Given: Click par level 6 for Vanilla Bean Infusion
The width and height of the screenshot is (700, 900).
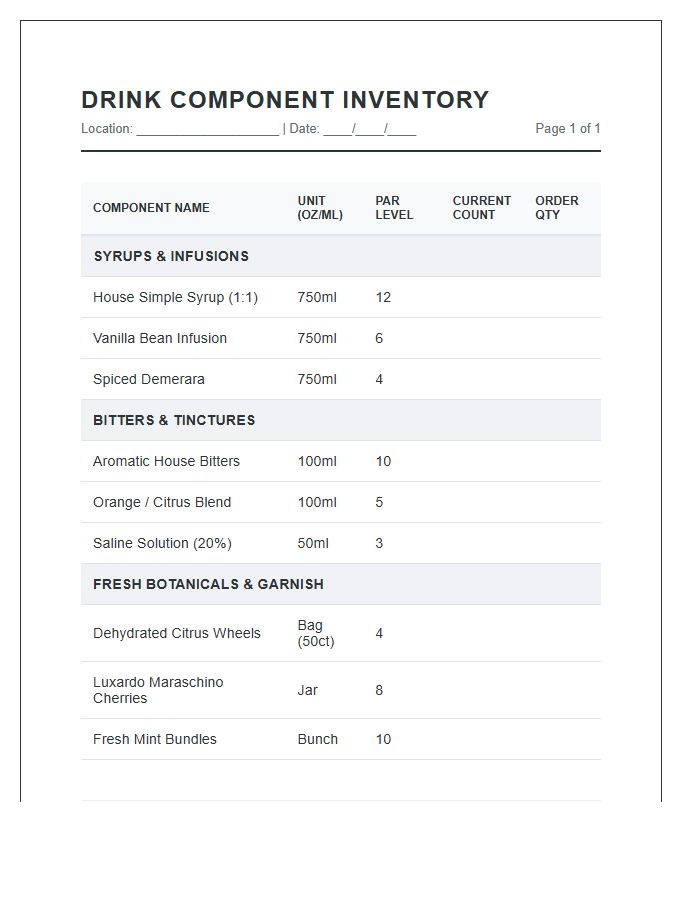Looking at the screenshot, I should tap(379, 338).
